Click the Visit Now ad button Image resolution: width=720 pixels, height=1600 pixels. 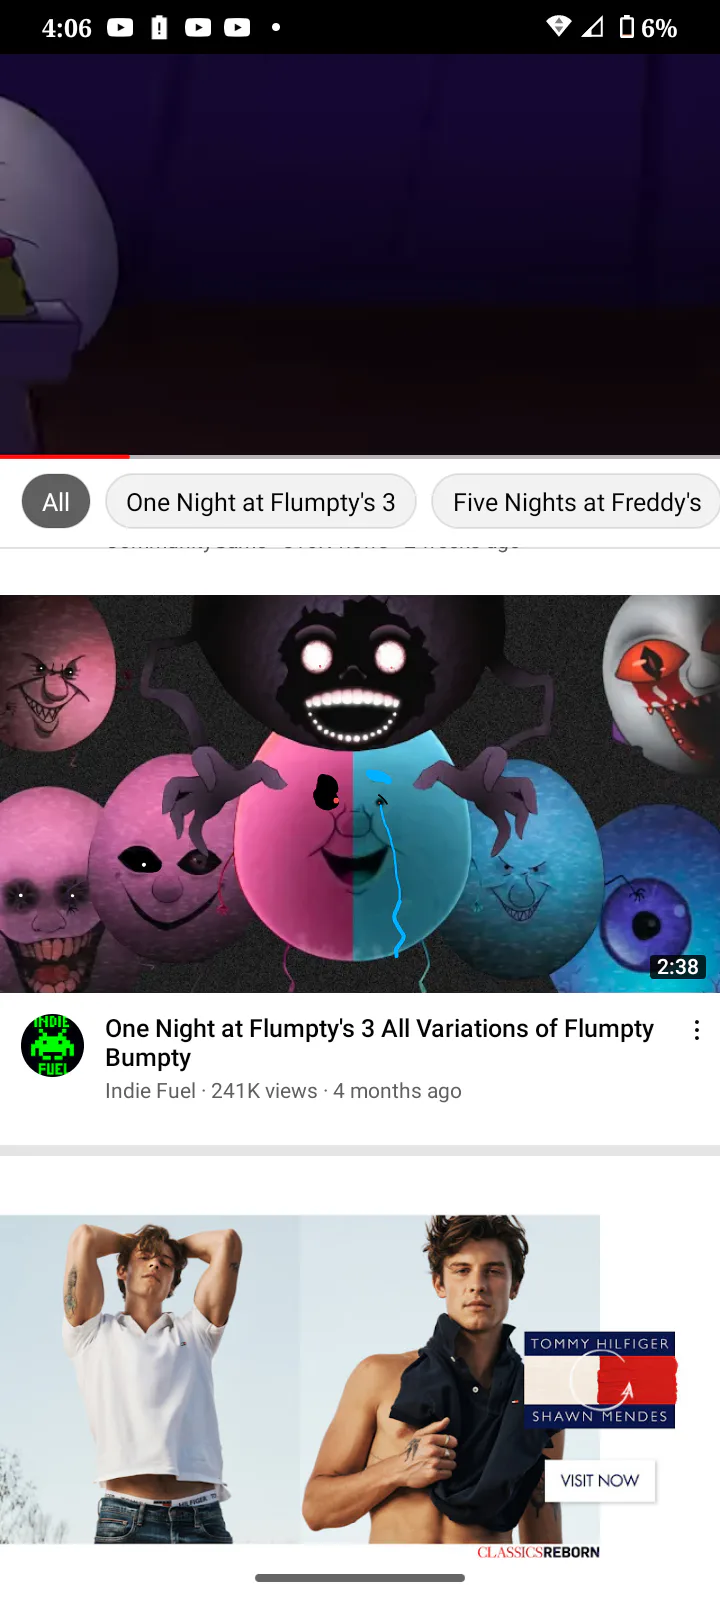point(600,1480)
